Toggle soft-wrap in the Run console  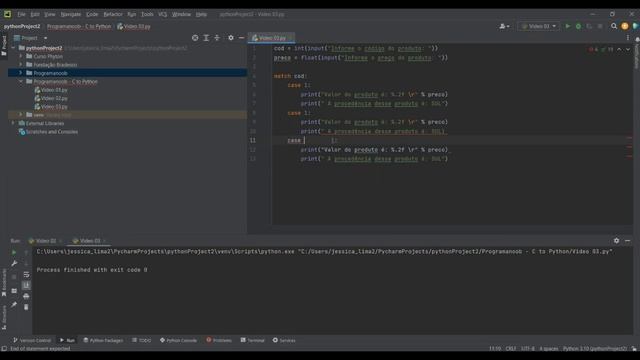click(x=26, y=275)
